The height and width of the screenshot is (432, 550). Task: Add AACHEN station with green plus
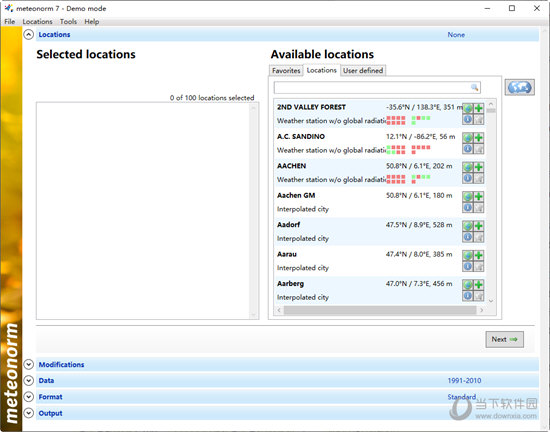[479, 167]
